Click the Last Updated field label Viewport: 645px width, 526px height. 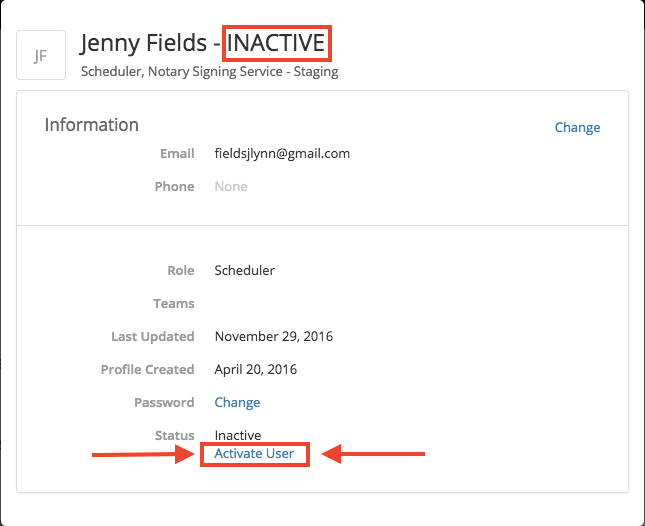(x=153, y=336)
